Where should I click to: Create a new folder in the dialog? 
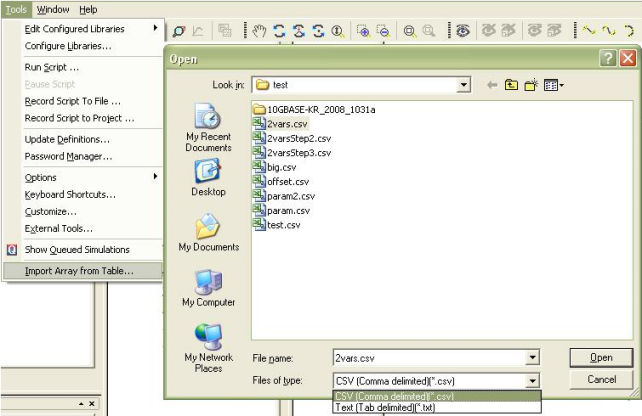(x=531, y=86)
